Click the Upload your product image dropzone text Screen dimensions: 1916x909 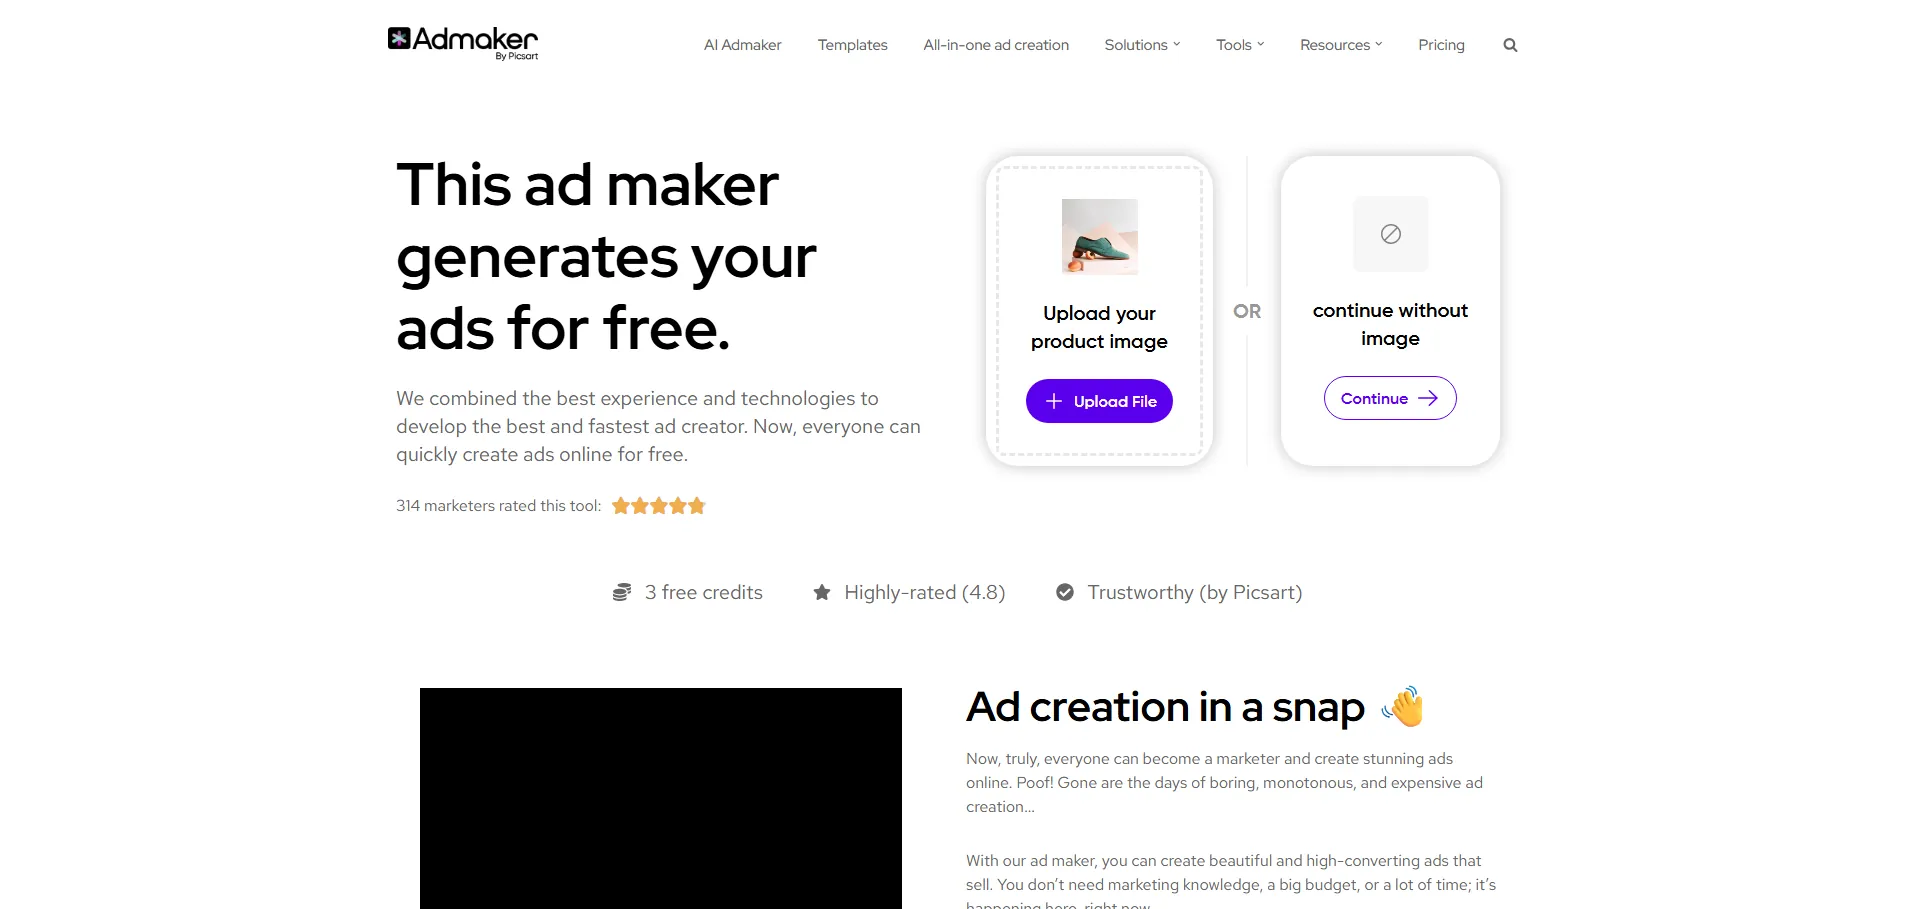[1099, 327]
